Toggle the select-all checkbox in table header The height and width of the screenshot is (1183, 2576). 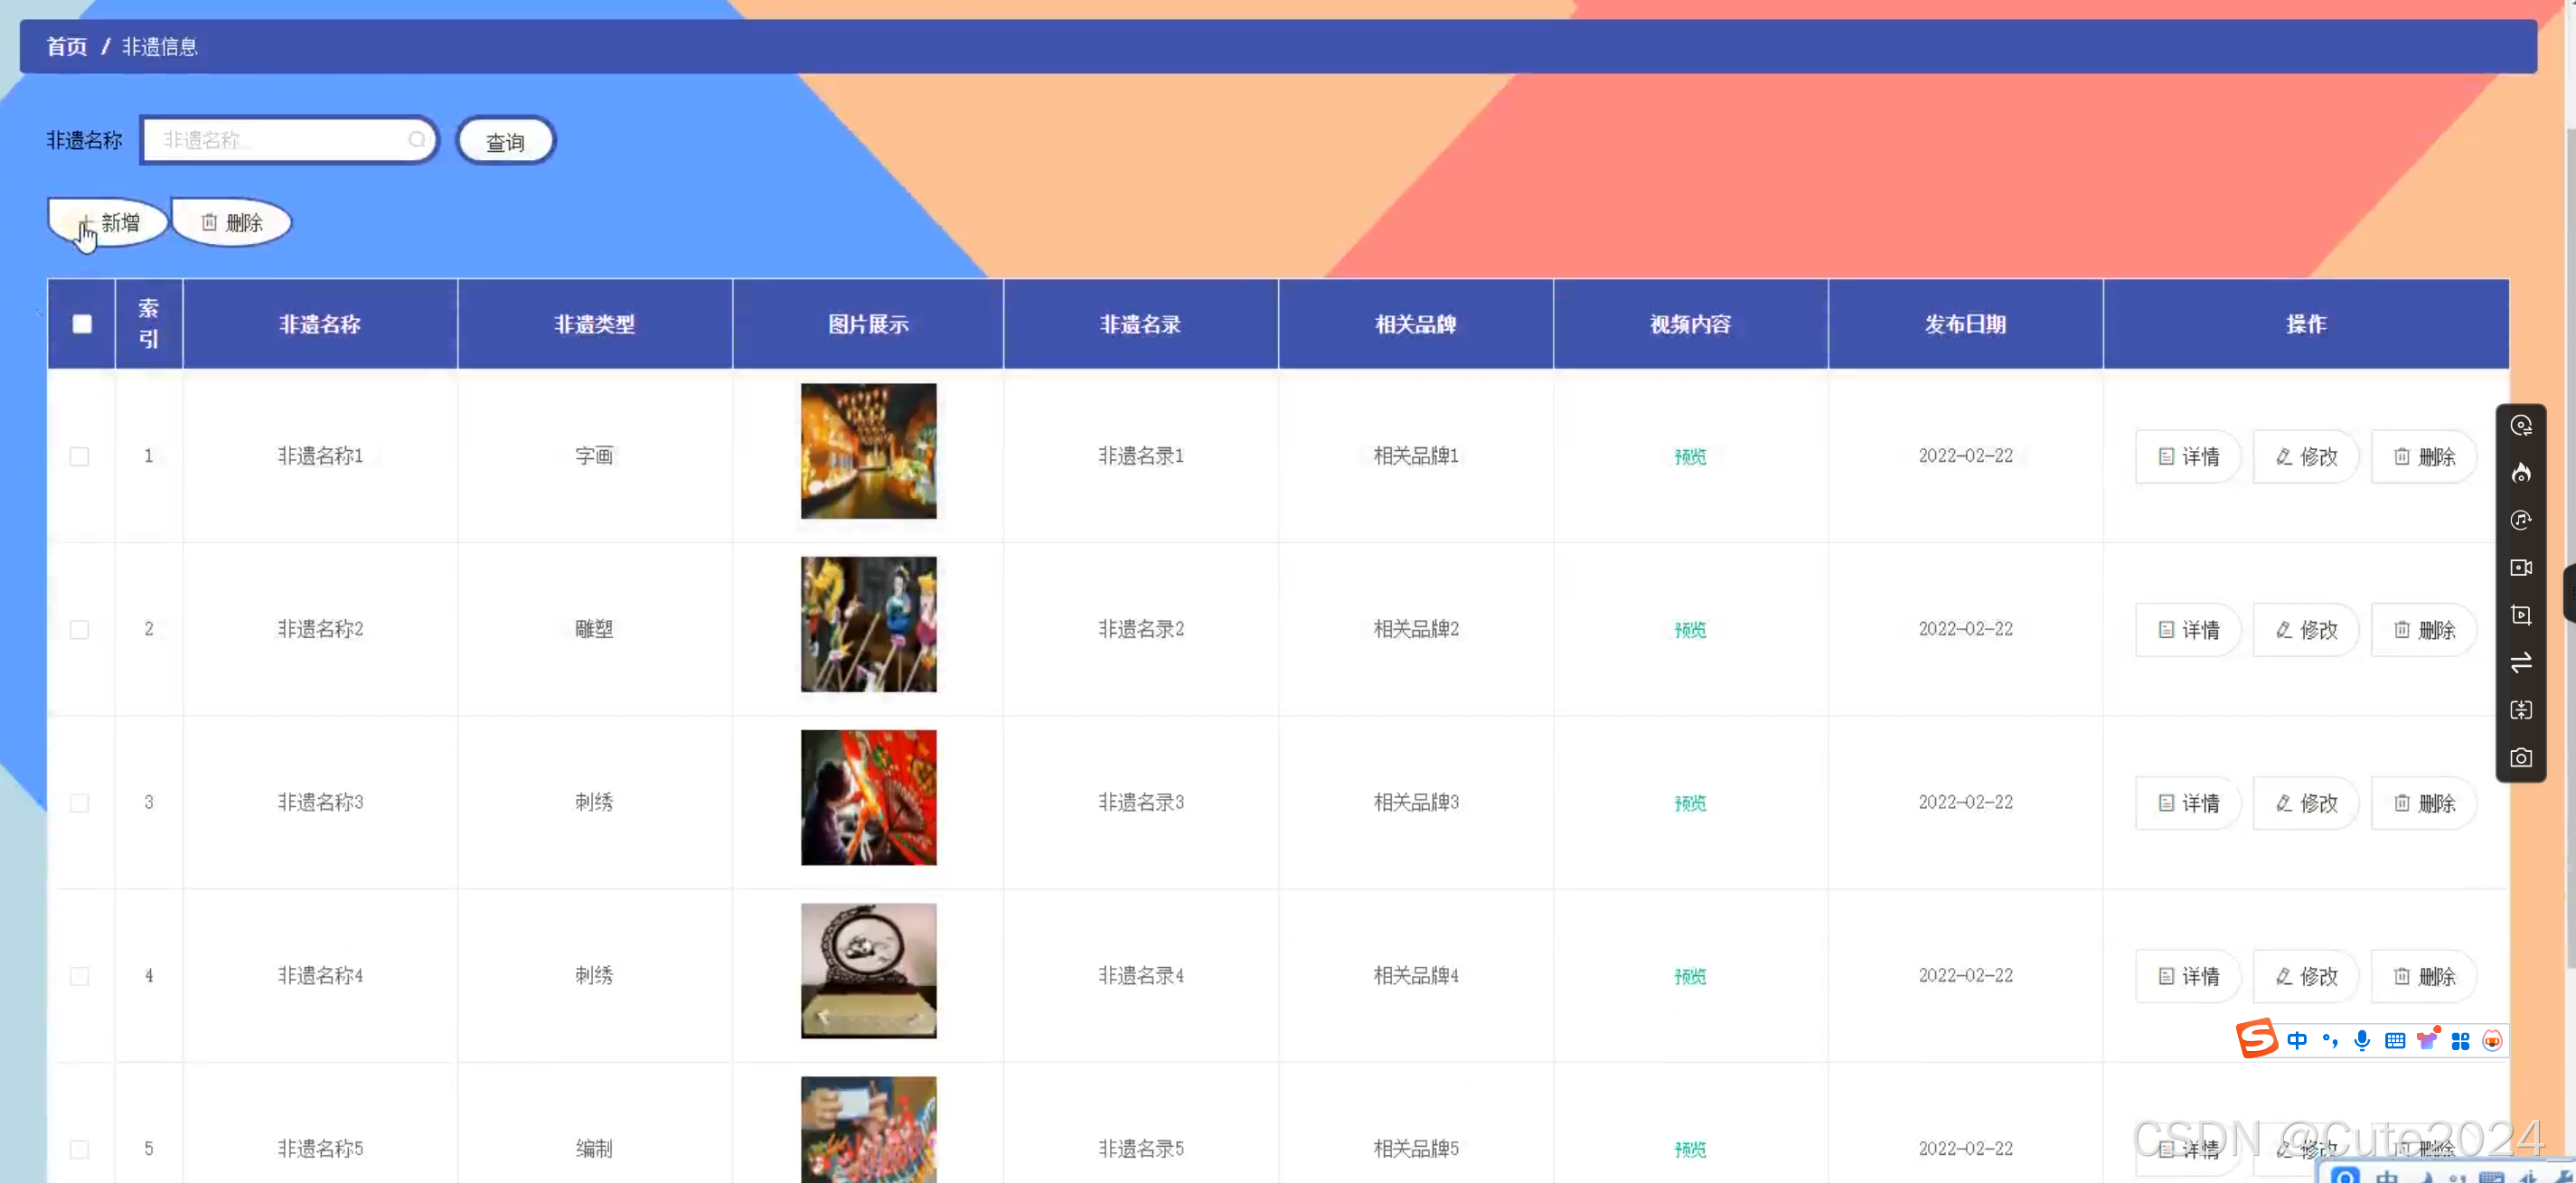pyautogui.click(x=82, y=324)
